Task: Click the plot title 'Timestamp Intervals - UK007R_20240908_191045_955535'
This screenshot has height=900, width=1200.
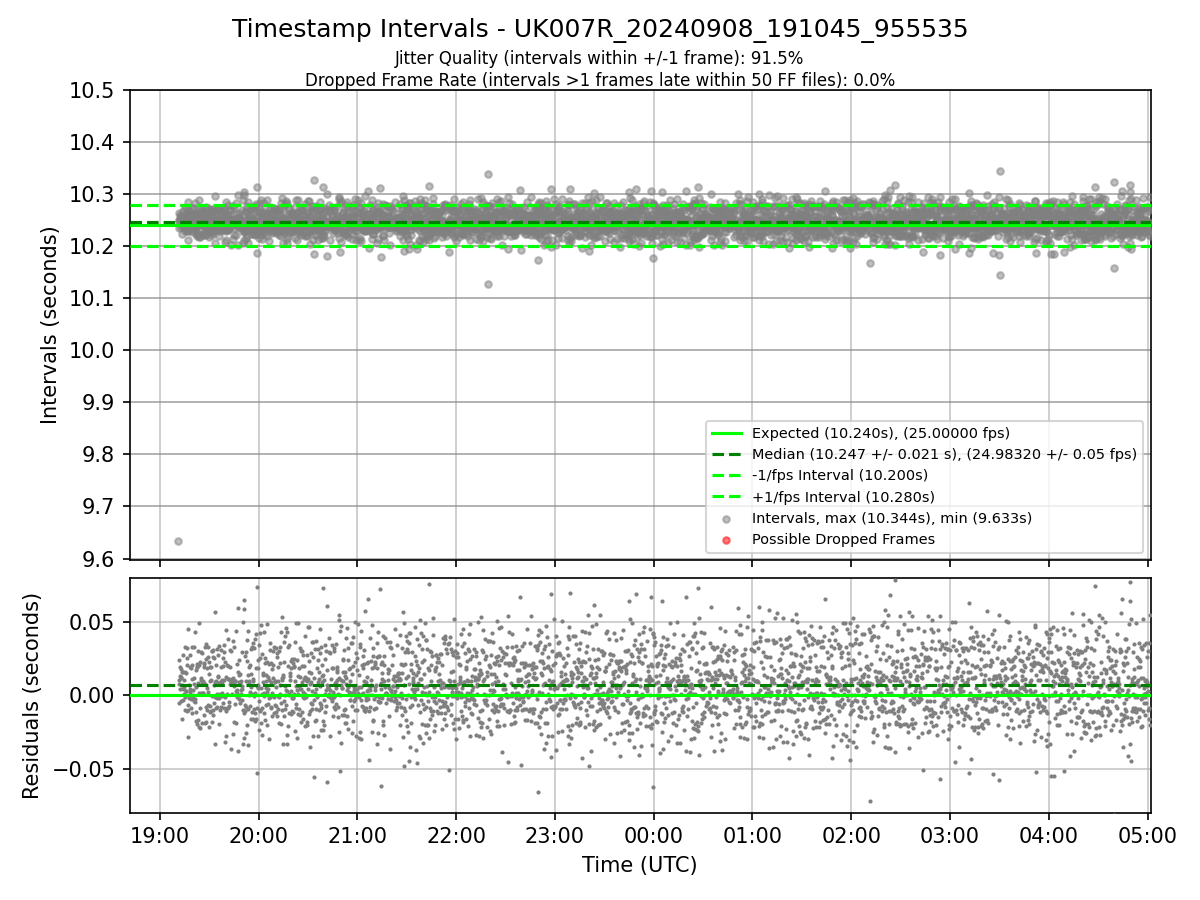Action: click(x=600, y=29)
